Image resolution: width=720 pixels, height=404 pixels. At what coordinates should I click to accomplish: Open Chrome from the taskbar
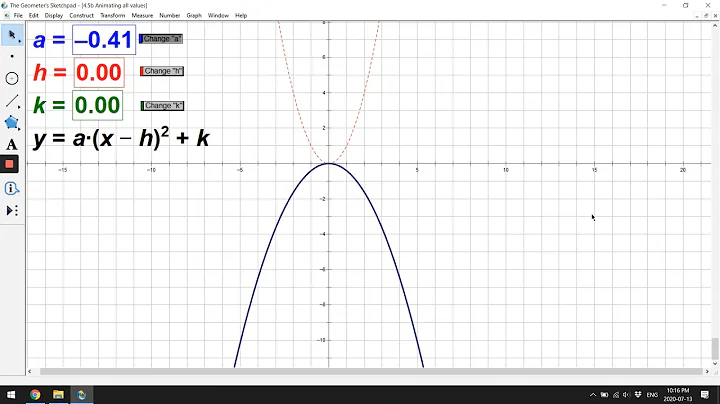[x=35, y=395]
